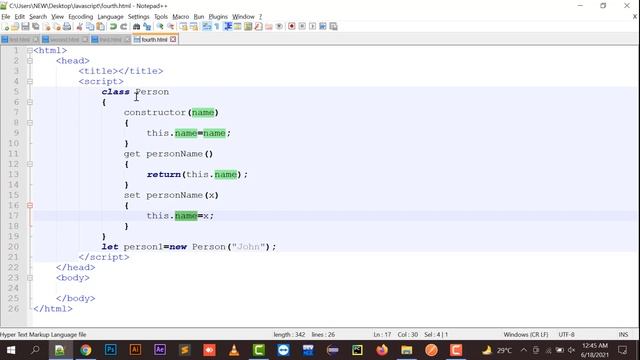This screenshot has height=360, width=640.
Task: Click the Function List toolbar icon
Action: (x=258, y=27)
